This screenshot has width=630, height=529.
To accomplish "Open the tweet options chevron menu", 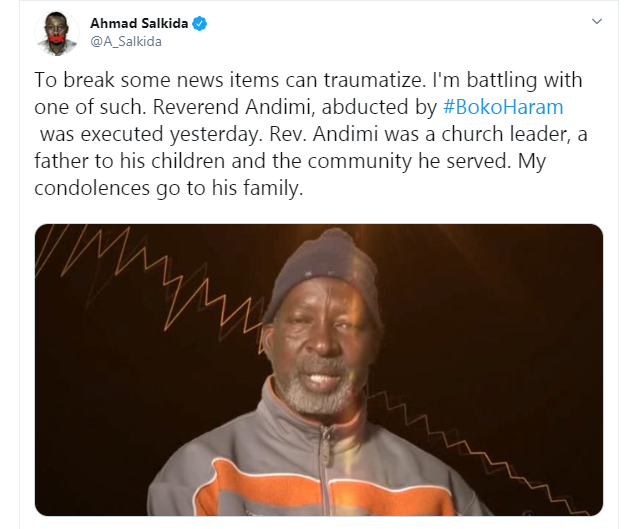I will pyautogui.click(x=597, y=21).
